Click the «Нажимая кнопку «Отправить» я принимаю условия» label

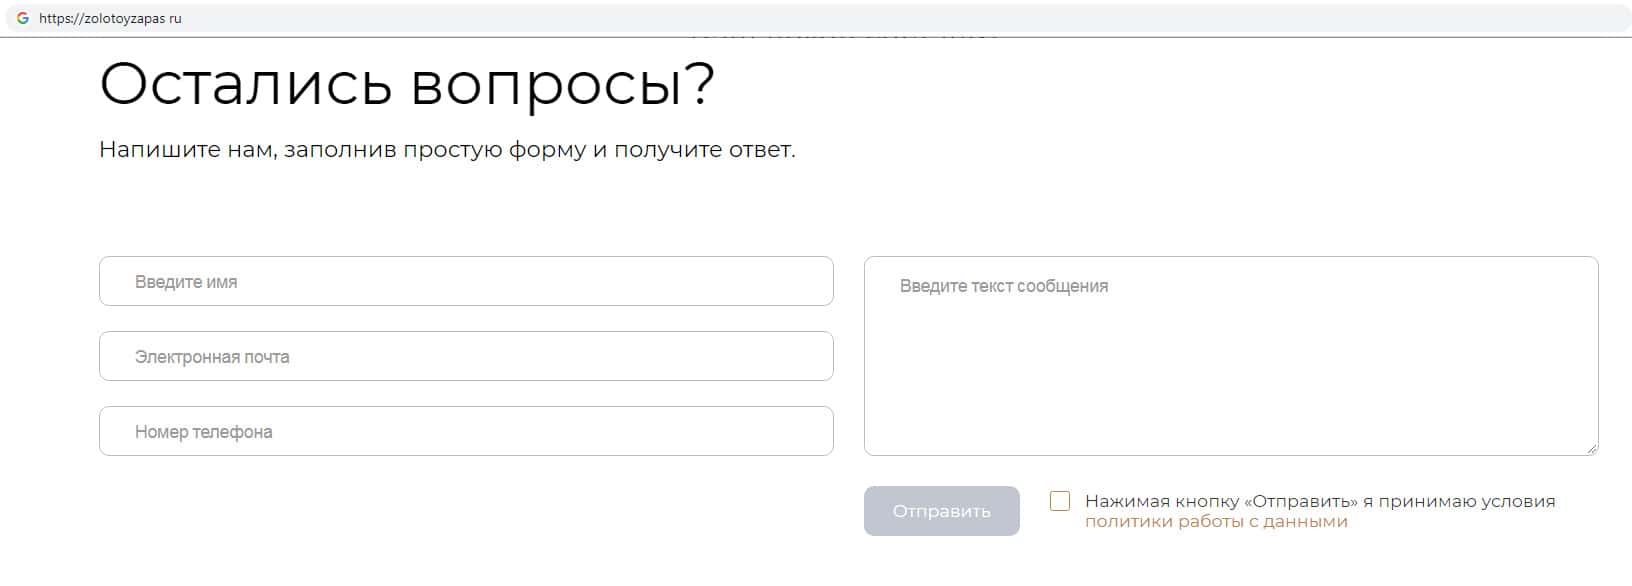(1320, 501)
